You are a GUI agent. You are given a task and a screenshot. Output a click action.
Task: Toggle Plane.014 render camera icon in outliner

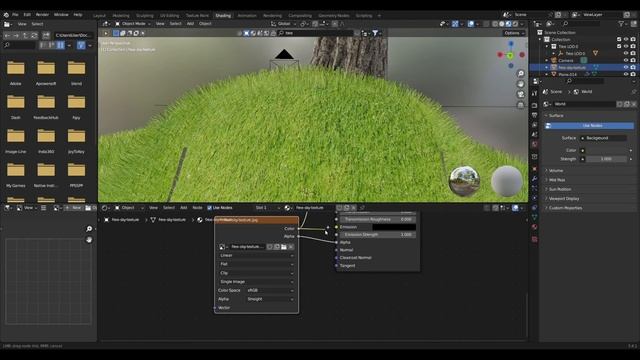633,74
